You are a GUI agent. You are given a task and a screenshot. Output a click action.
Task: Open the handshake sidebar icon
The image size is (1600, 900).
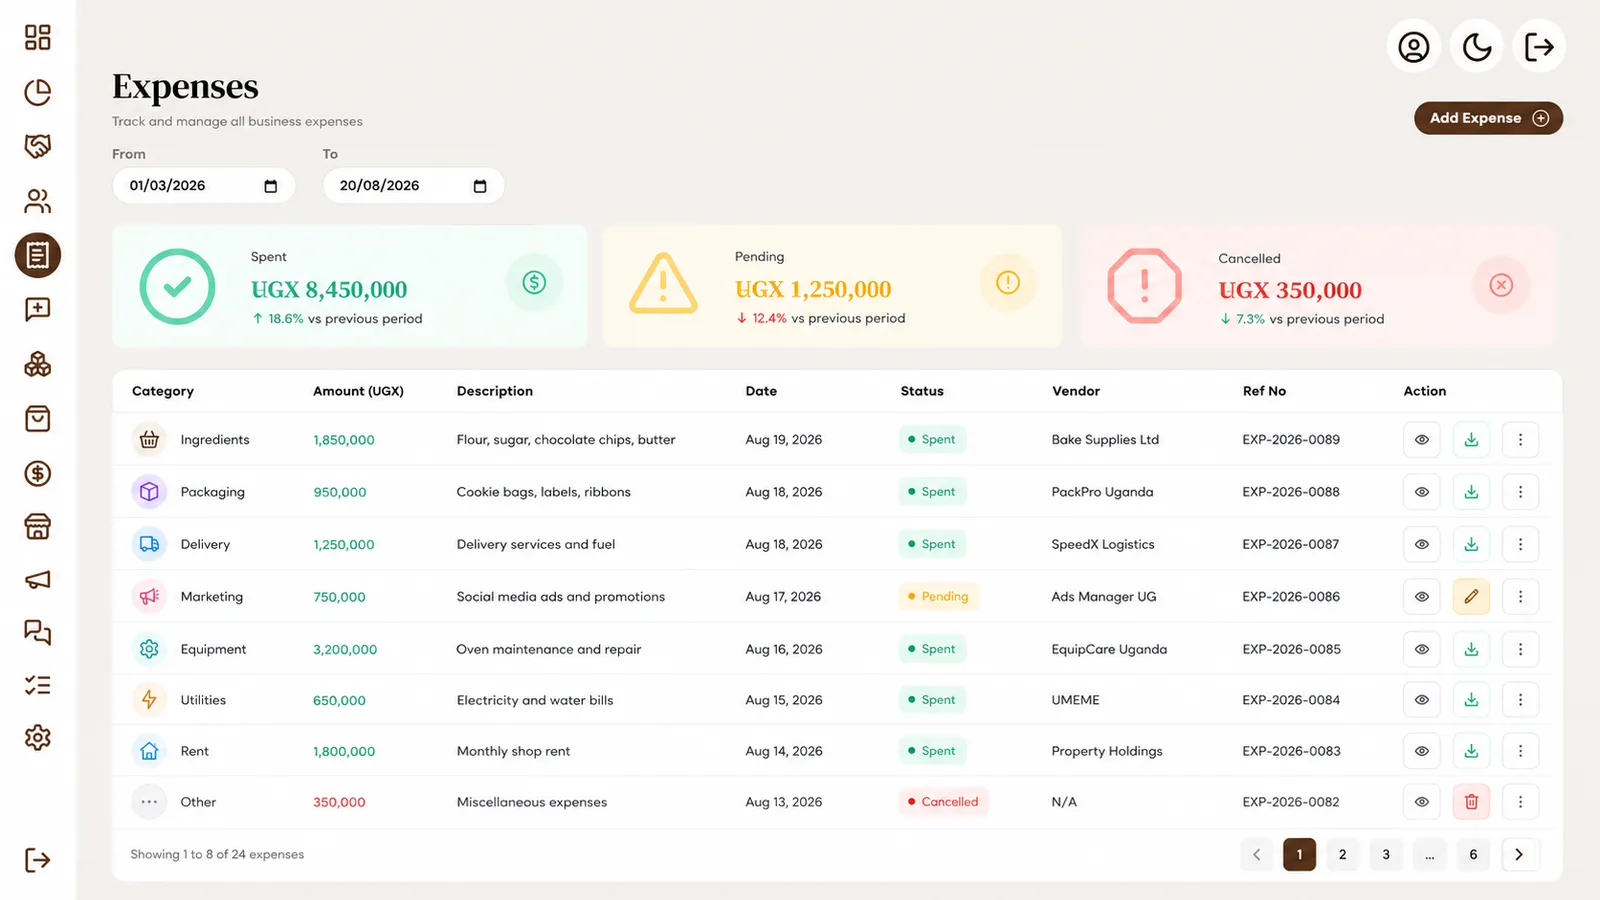(37, 146)
